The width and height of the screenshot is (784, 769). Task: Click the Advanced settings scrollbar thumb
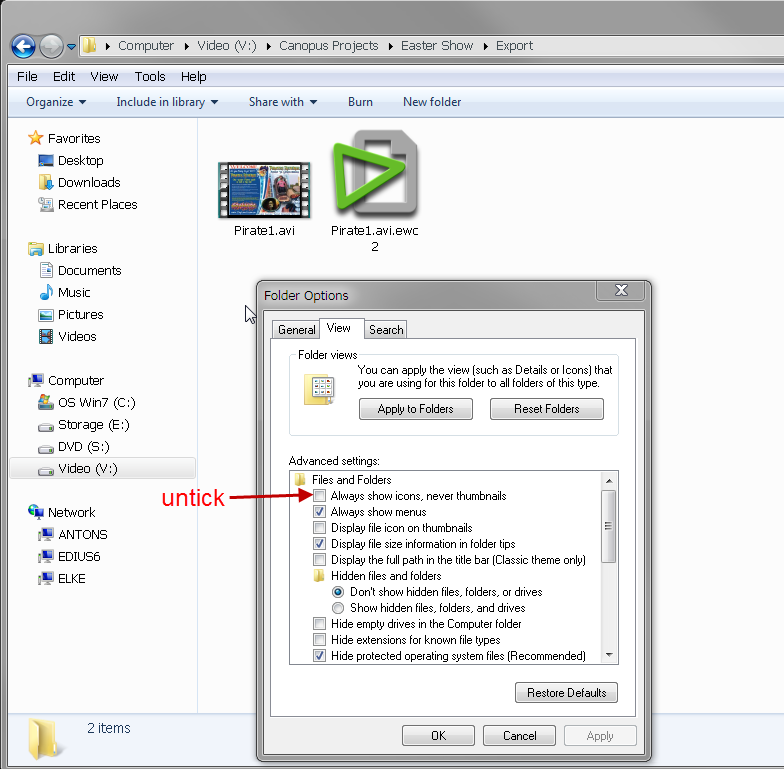(x=608, y=526)
